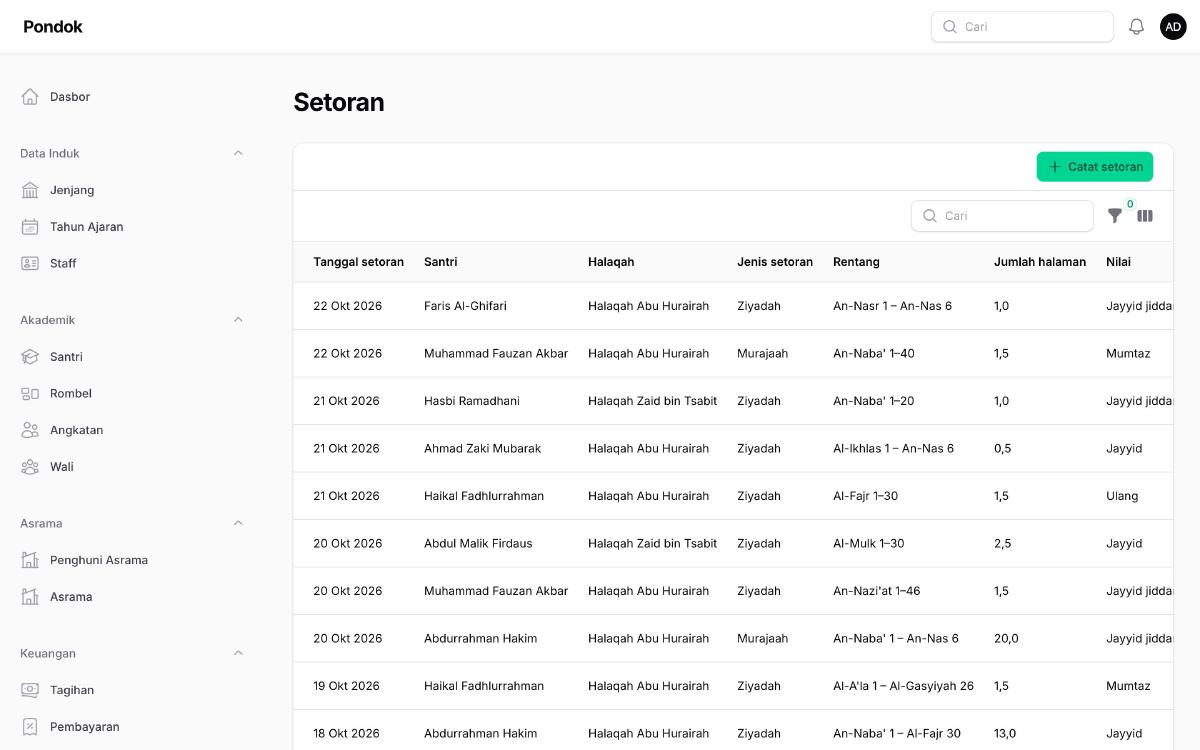Click range An-Naba' 1–40
The image size is (1200, 750).
tap(873, 354)
